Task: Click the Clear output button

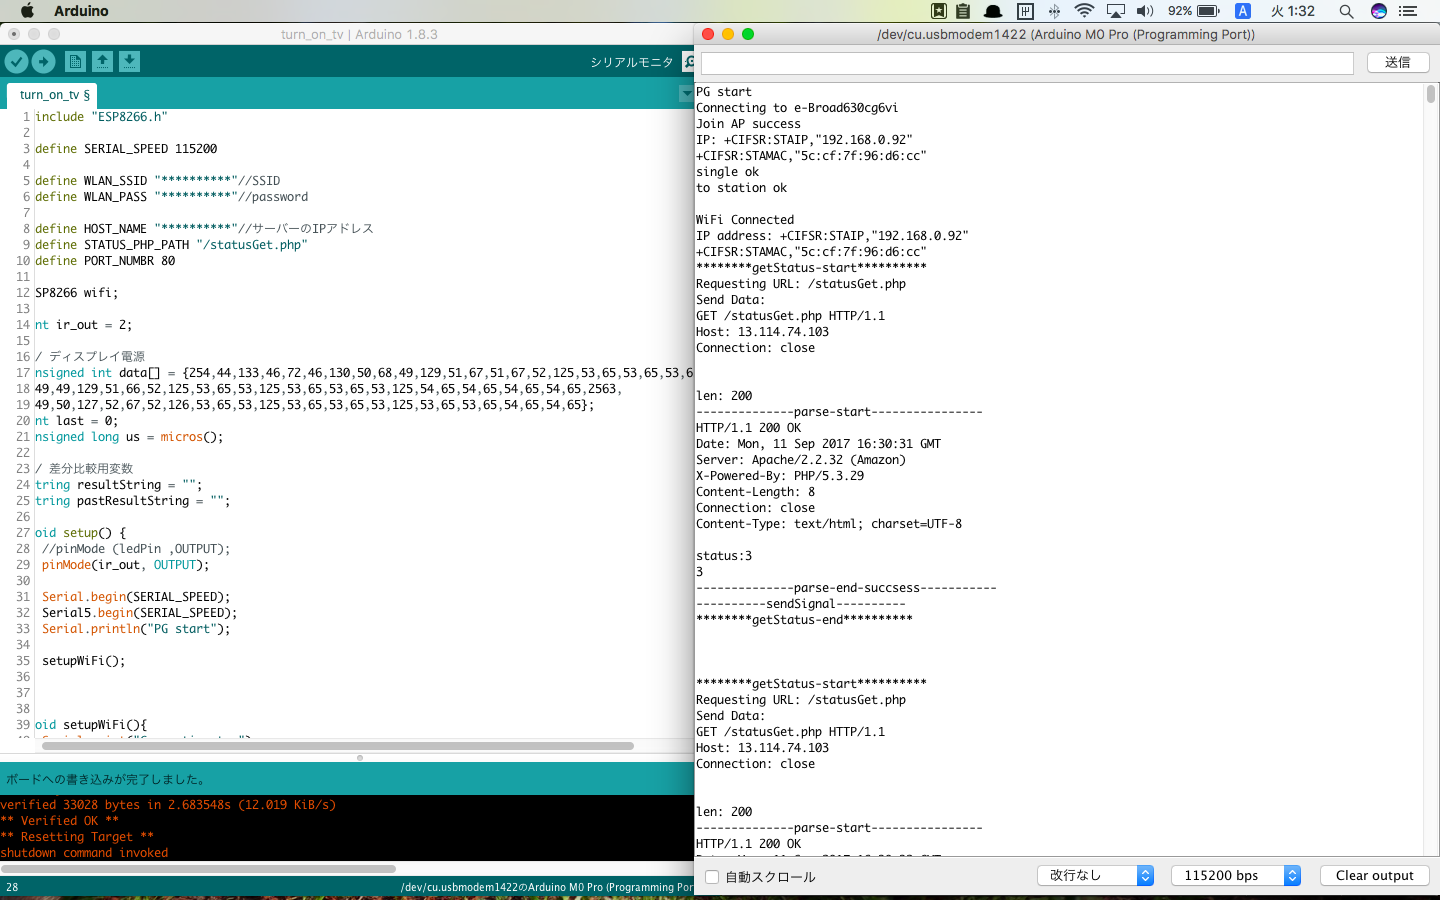Action: pos(1375,875)
